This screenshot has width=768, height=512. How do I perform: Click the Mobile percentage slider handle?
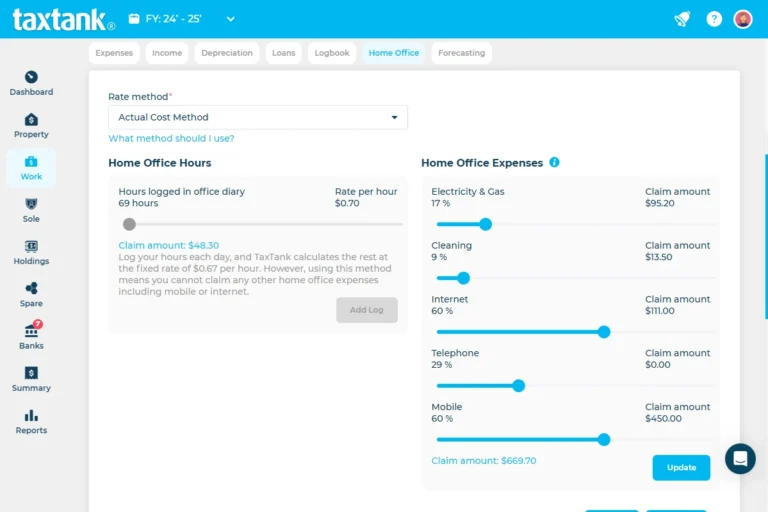coord(604,439)
